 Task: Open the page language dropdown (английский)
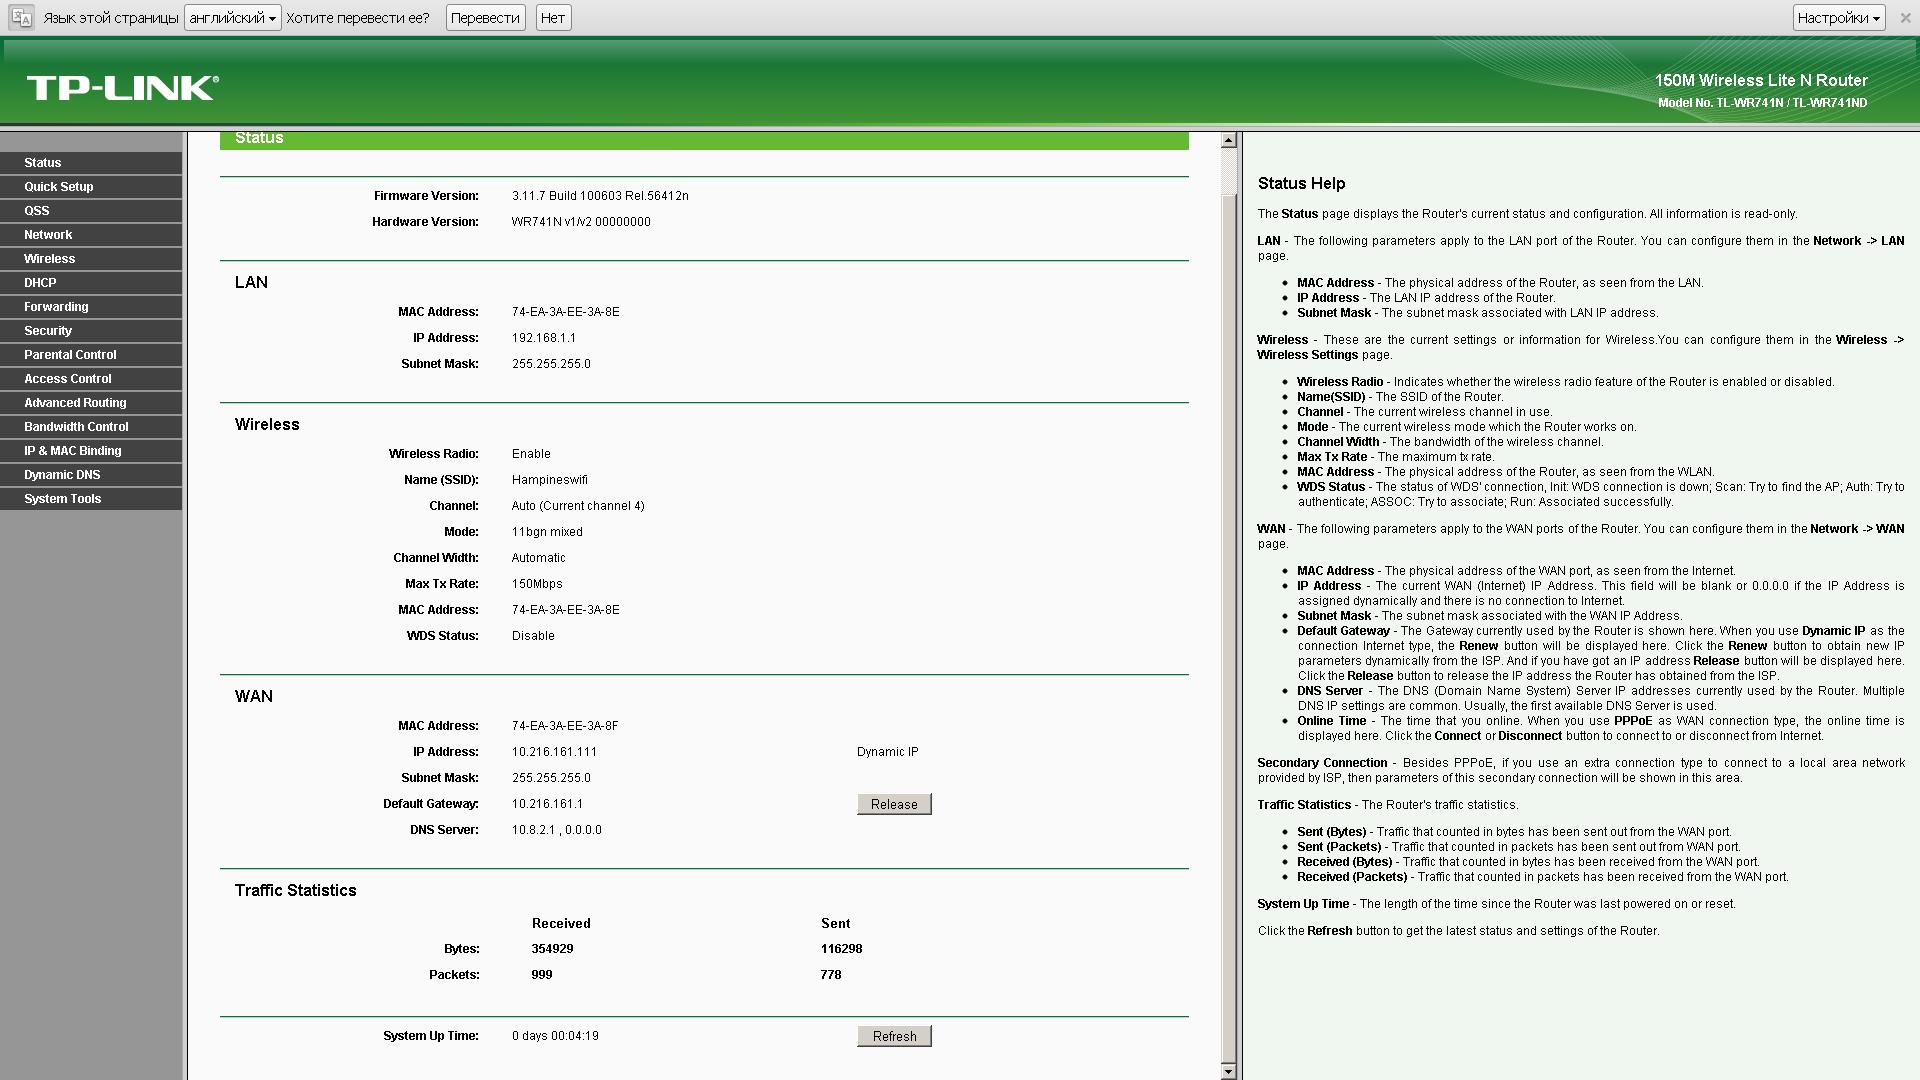tap(232, 18)
